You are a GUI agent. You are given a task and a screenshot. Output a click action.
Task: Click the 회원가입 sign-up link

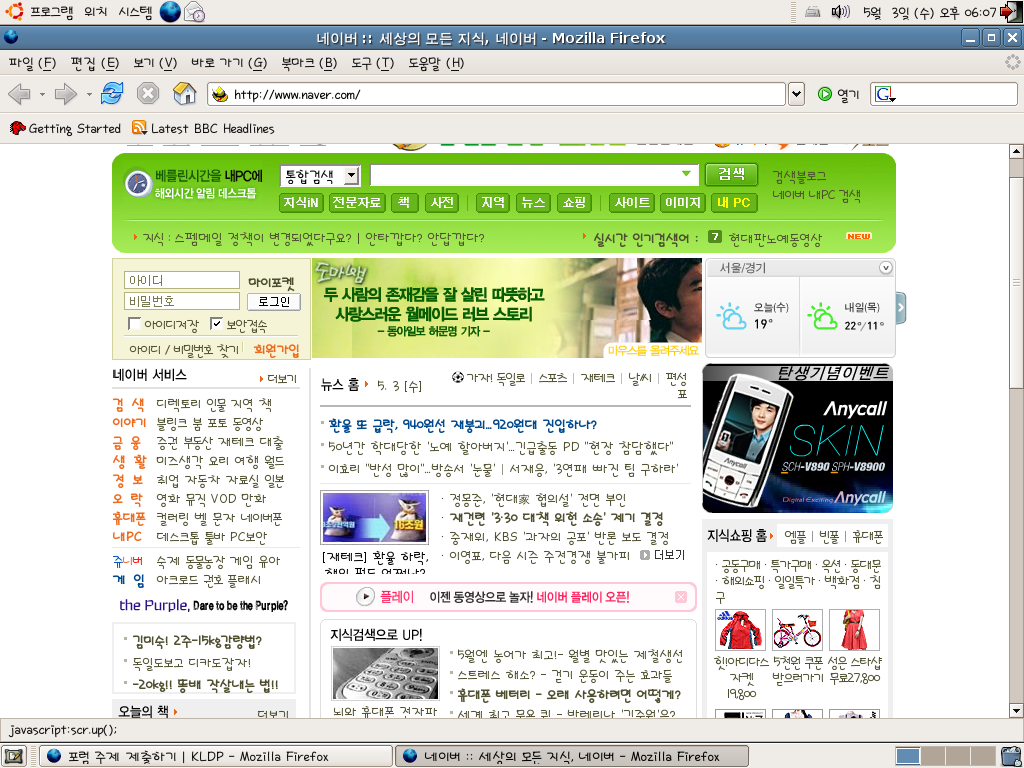click(276, 350)
